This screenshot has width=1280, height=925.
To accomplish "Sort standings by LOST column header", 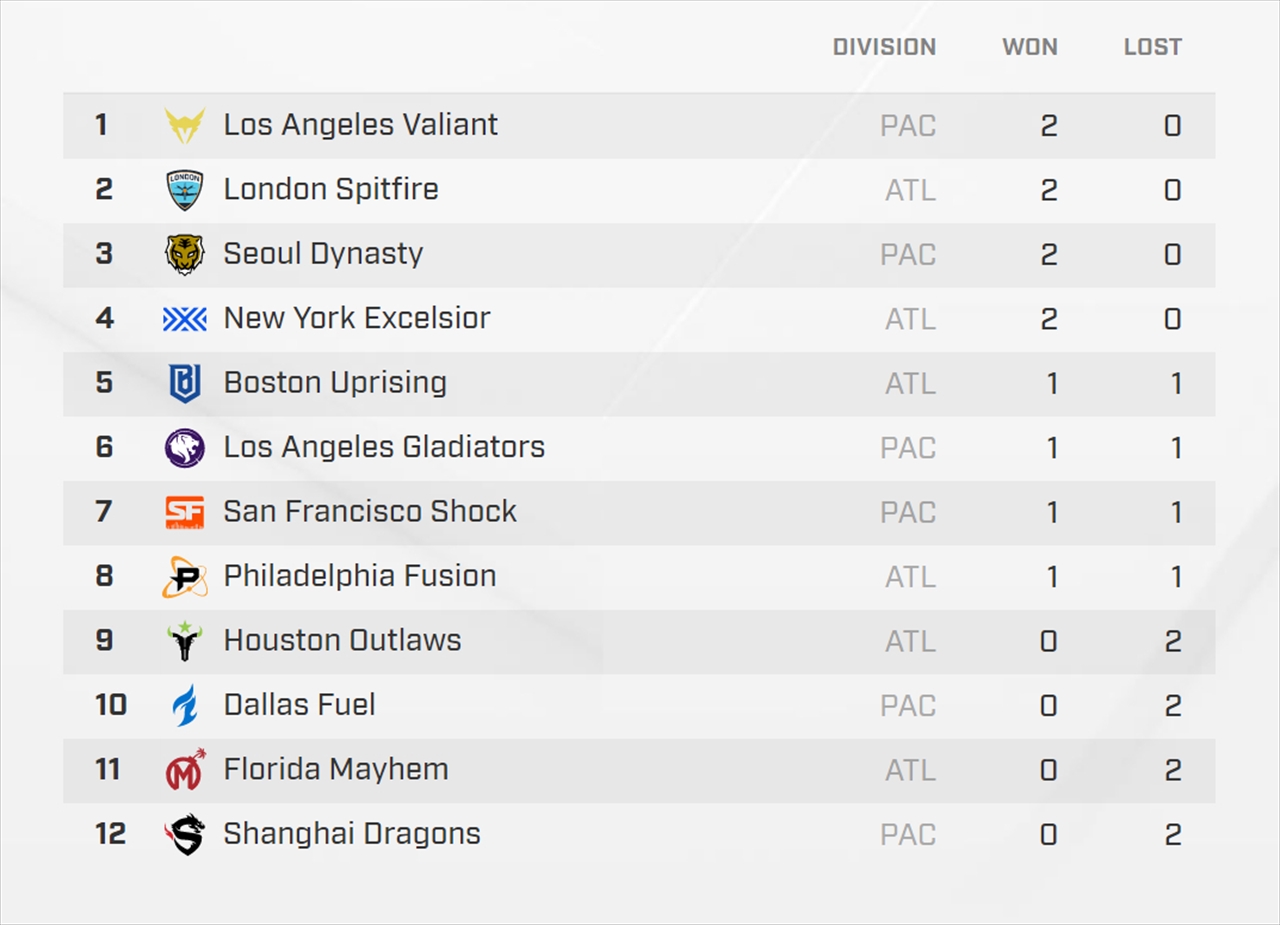I will [x=1152, y=47].
